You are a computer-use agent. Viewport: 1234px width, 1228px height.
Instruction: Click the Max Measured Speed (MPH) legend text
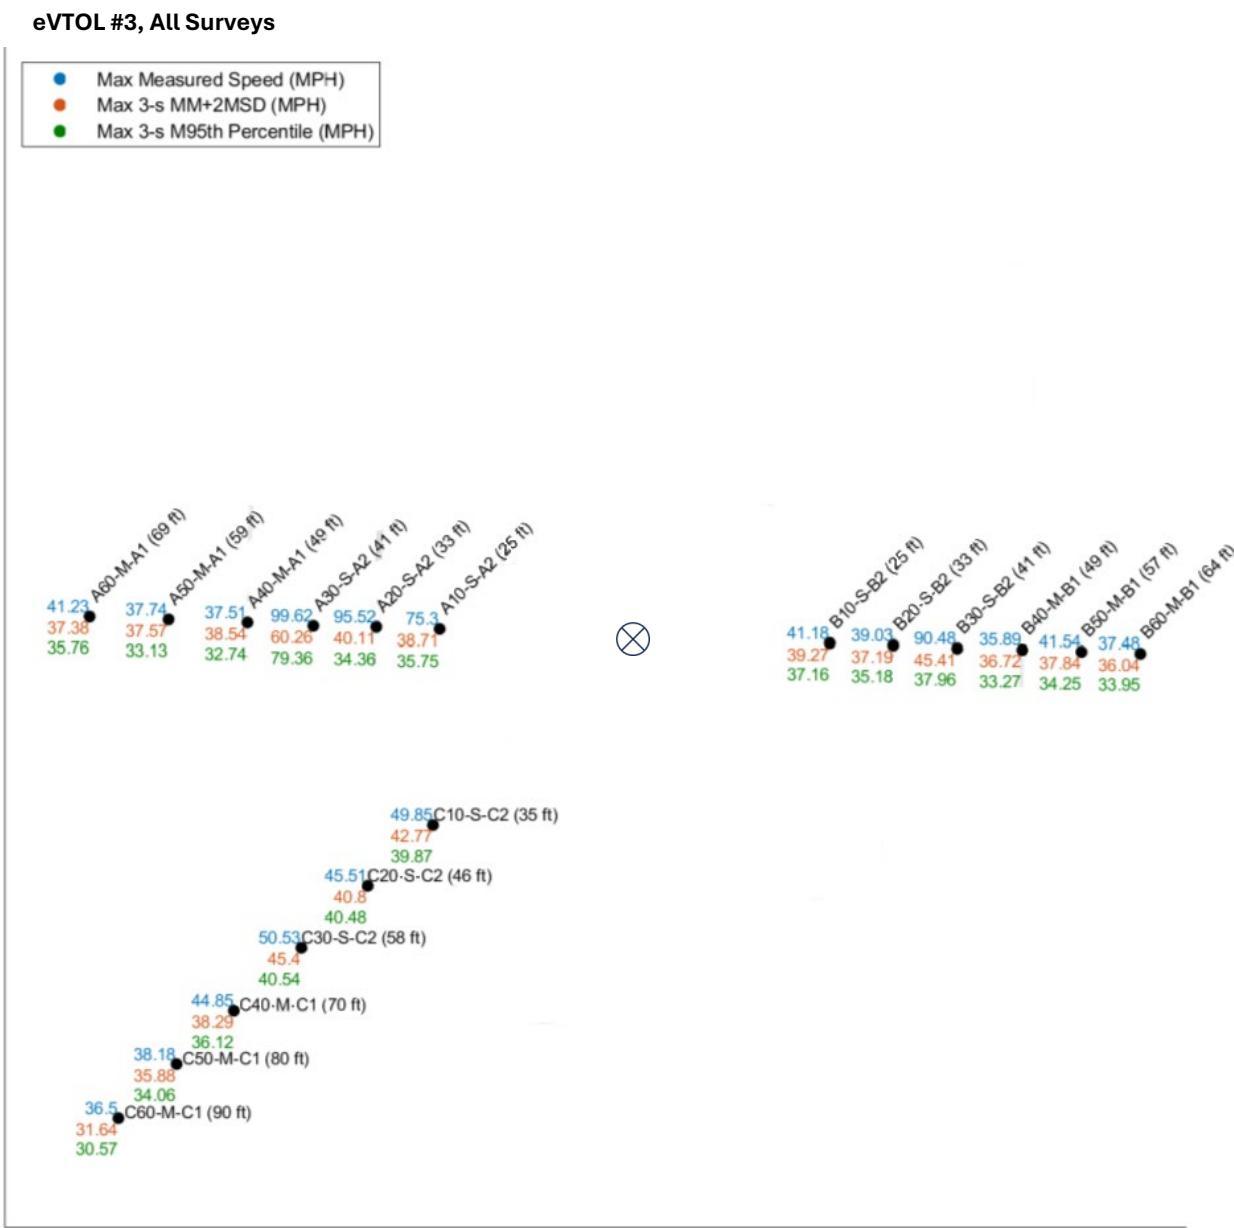pos(220,79)
